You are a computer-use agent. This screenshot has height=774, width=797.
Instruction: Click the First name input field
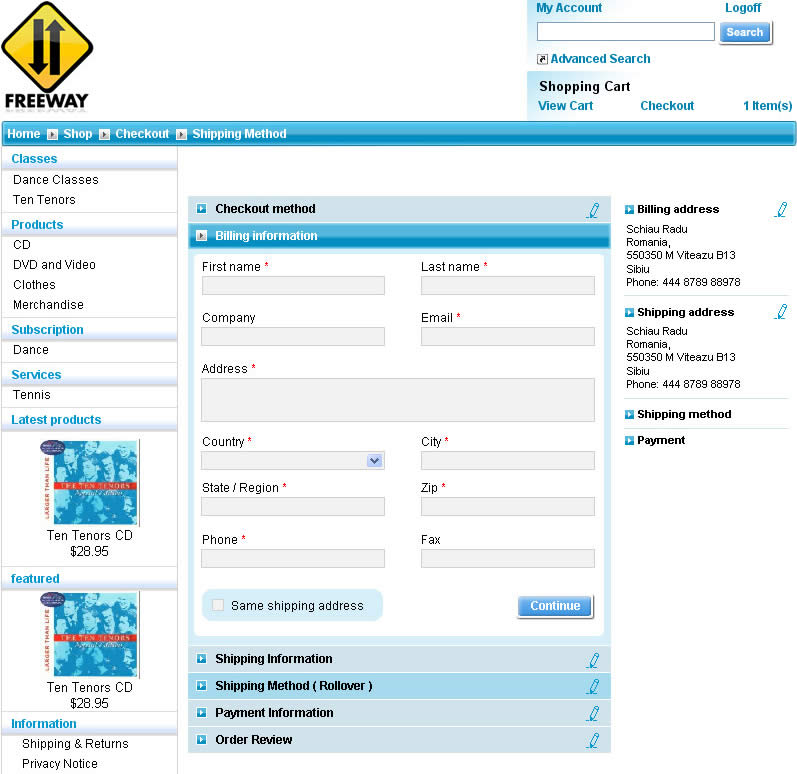click(x=293, y=286)
